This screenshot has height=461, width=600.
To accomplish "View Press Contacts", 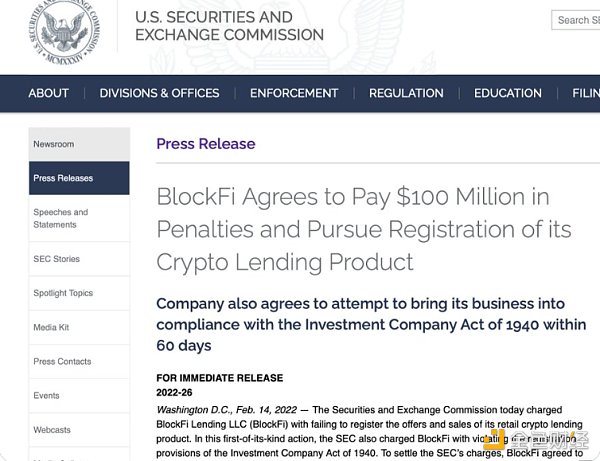I will click(79, 362).
